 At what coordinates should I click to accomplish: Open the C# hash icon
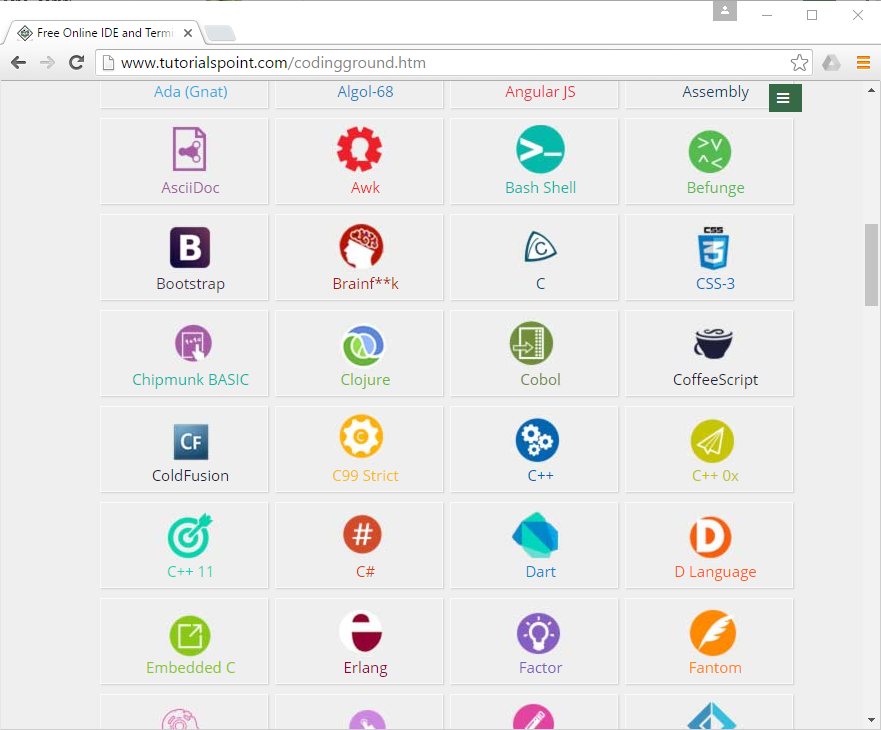[x=362, y=534]
